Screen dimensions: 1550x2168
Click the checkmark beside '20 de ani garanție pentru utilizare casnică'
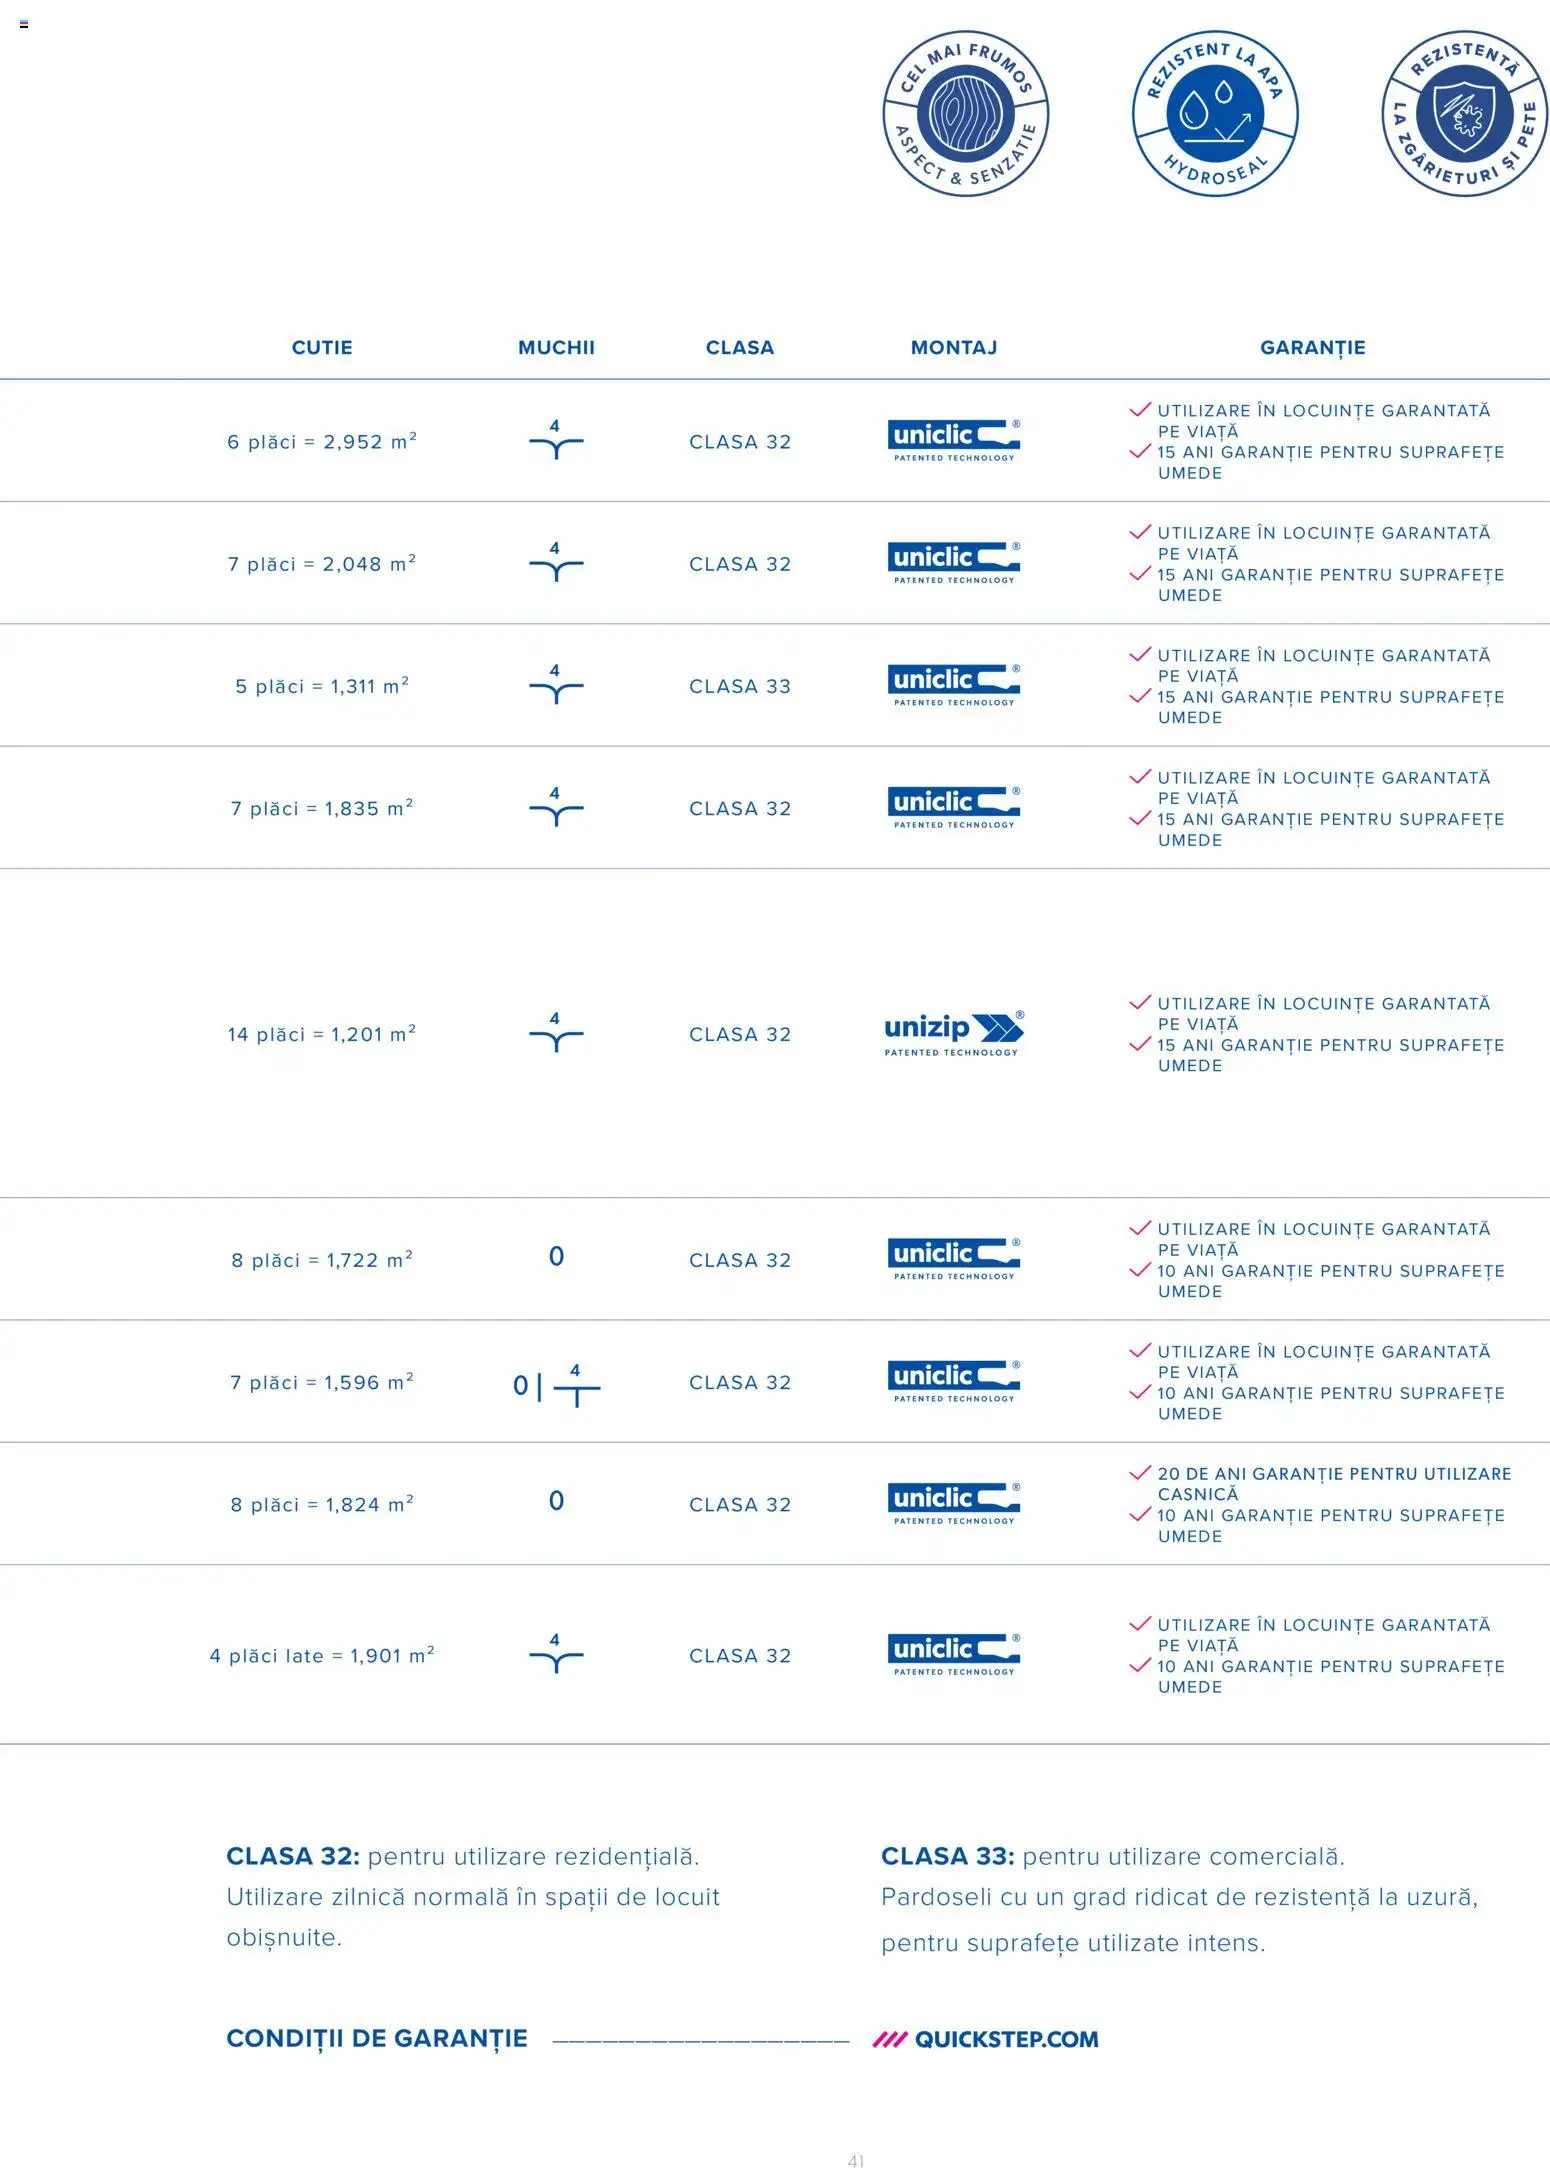(x=1139, y=1473)
